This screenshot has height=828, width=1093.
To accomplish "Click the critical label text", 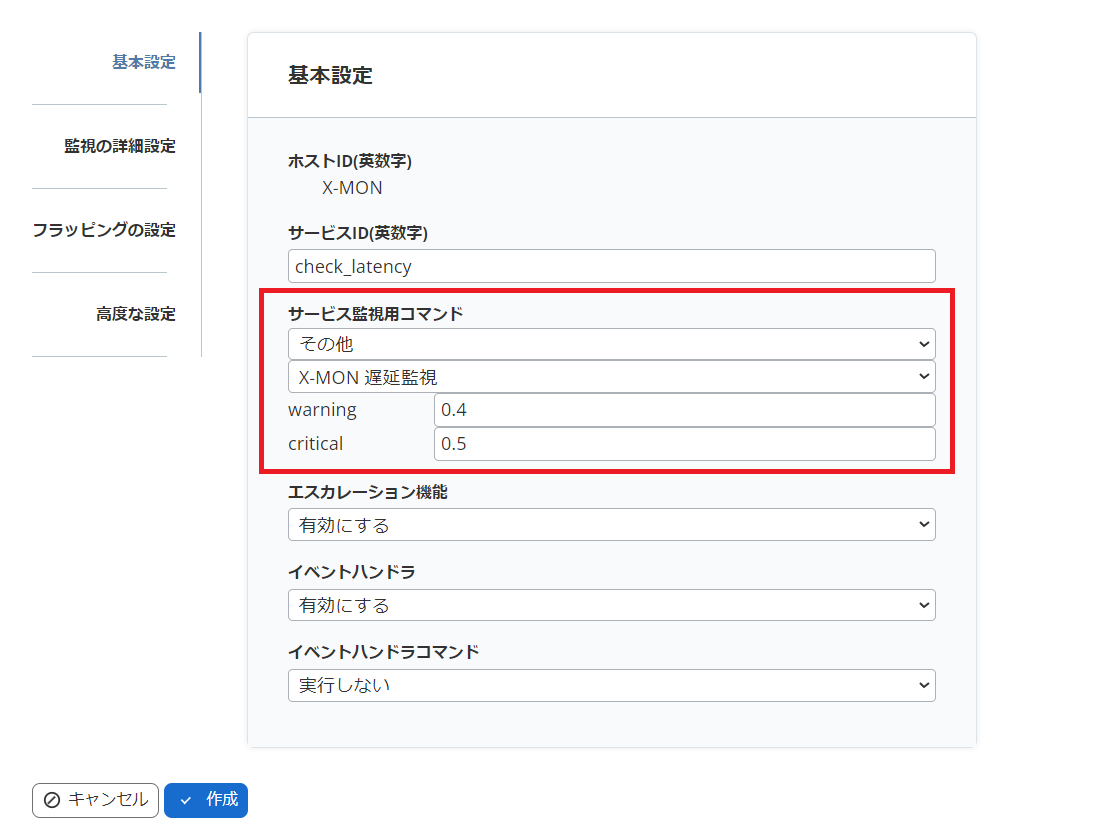I will [x=316, y=444].
